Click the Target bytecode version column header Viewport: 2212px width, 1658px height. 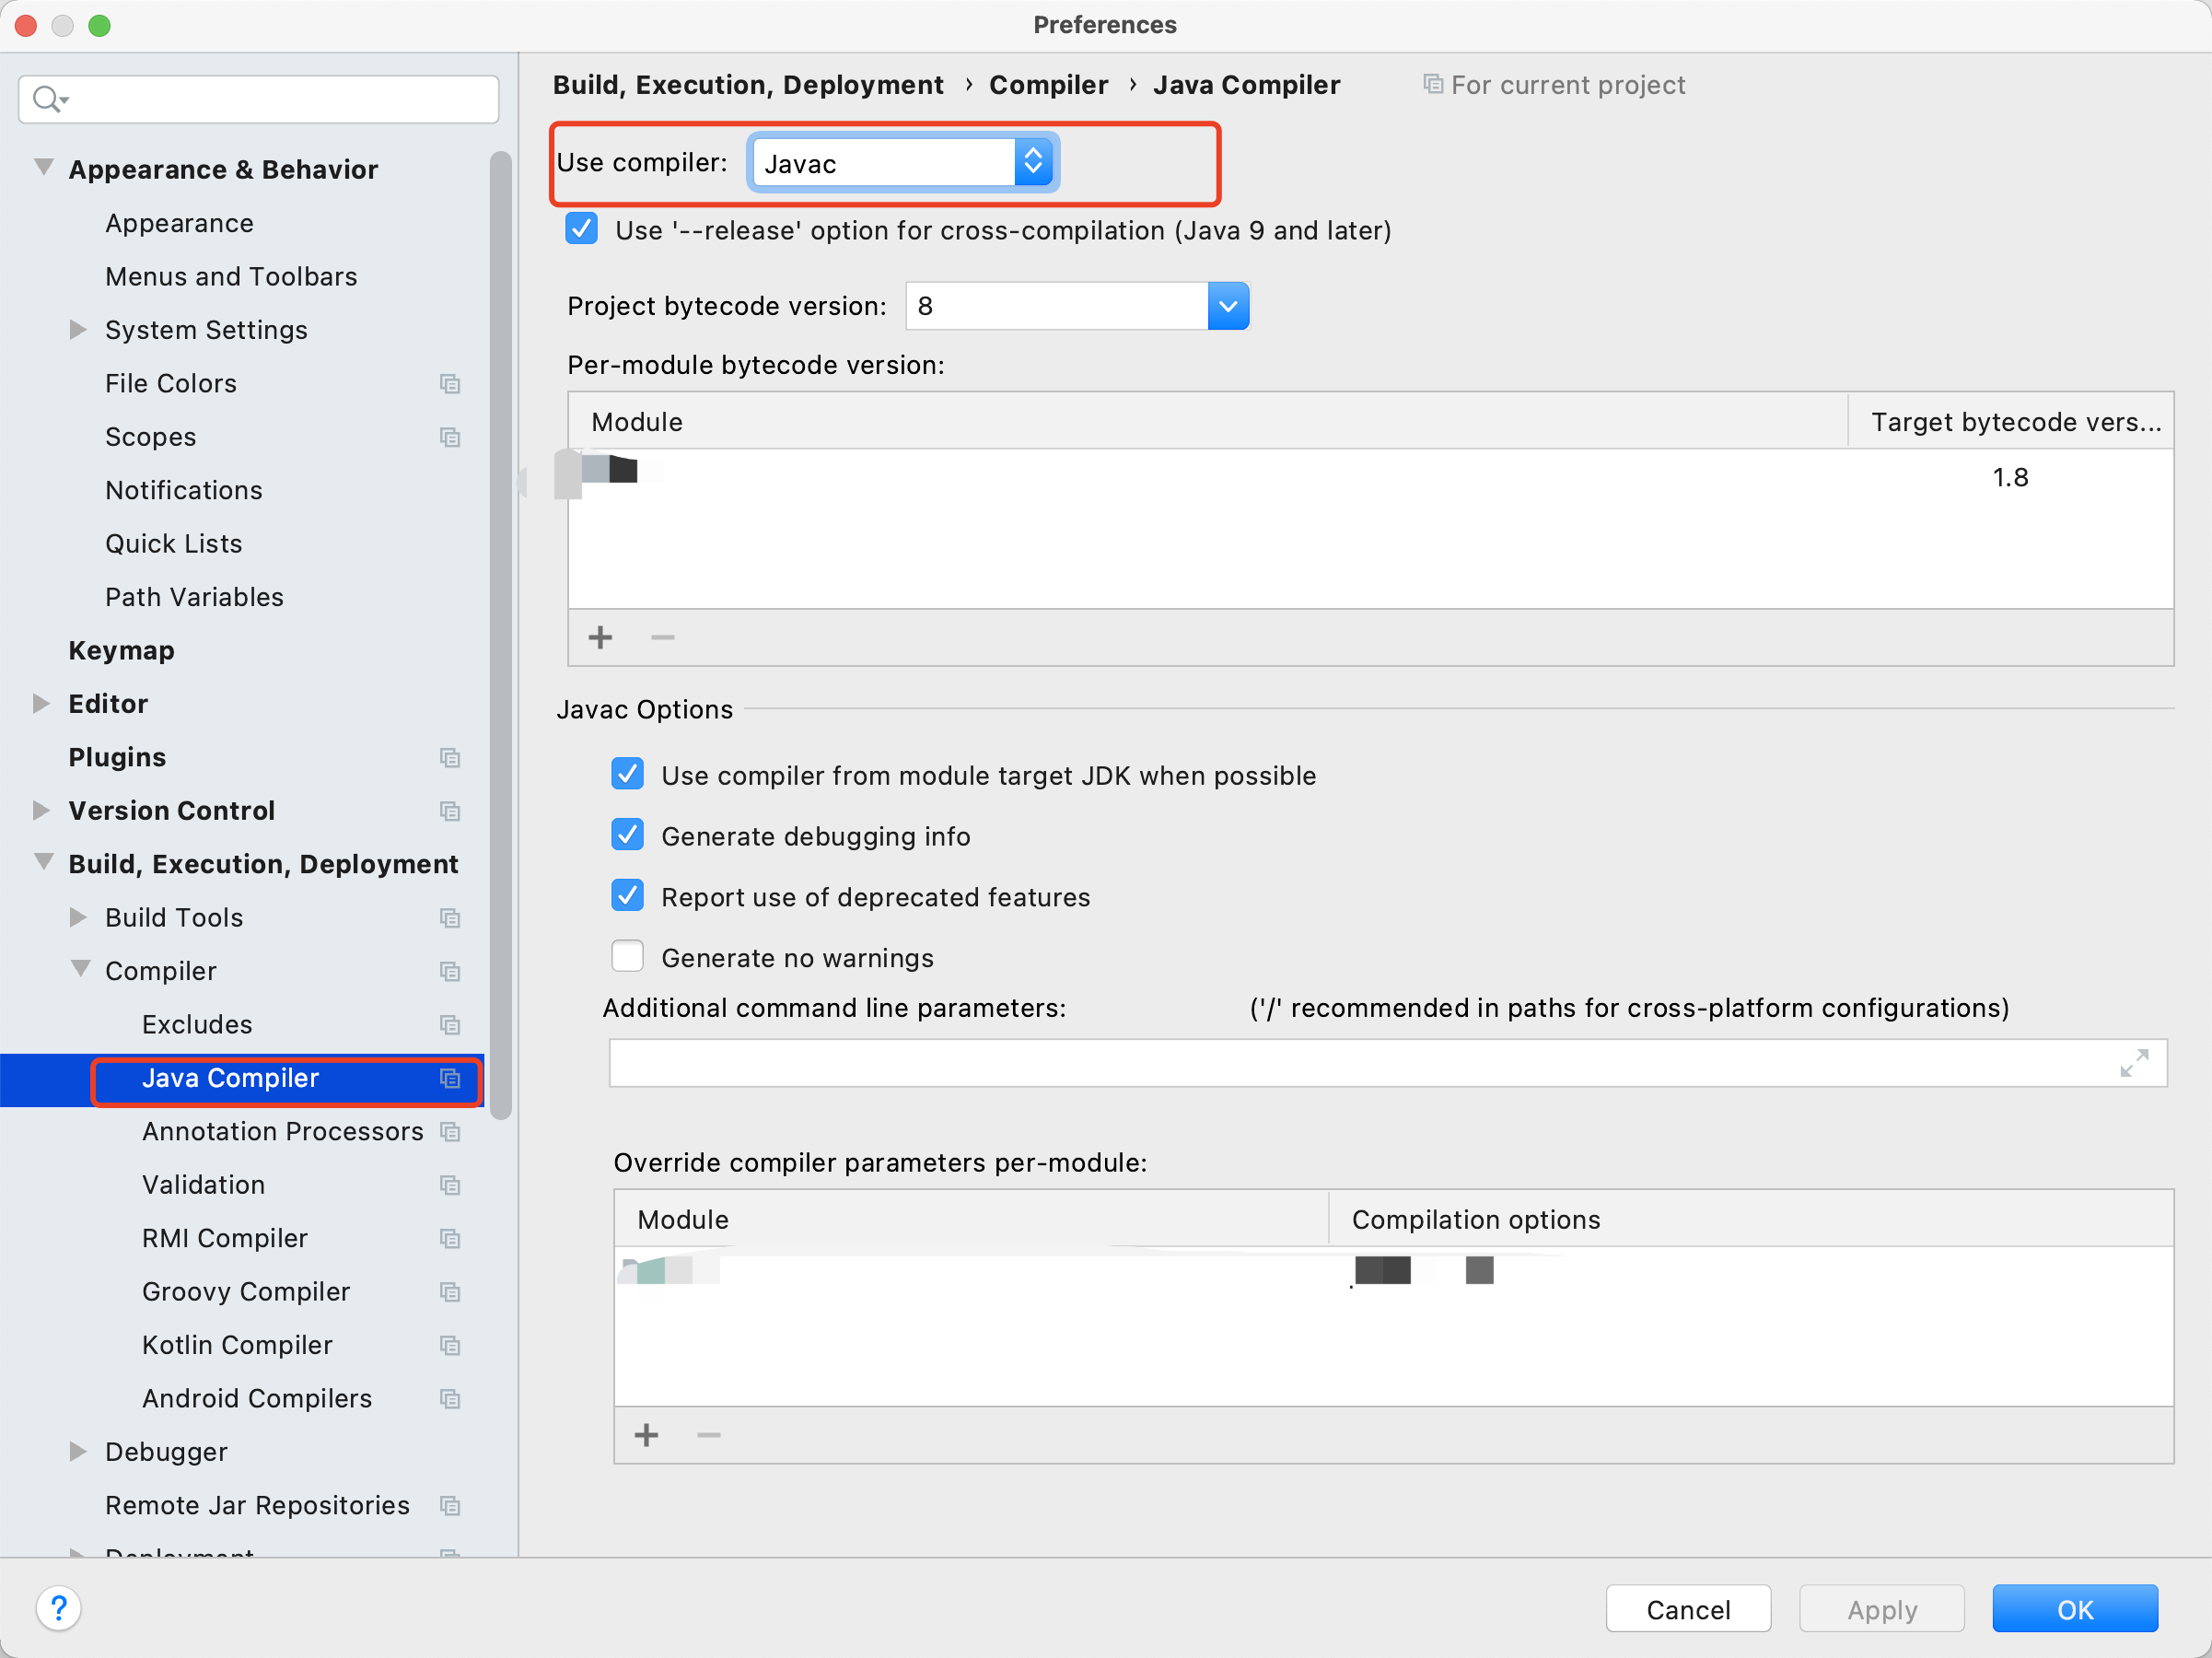tap(2010, 422)
